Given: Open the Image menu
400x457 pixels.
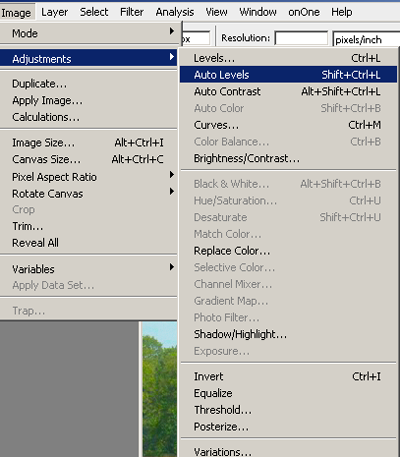Looking at the screenshot, I should 17,13.
